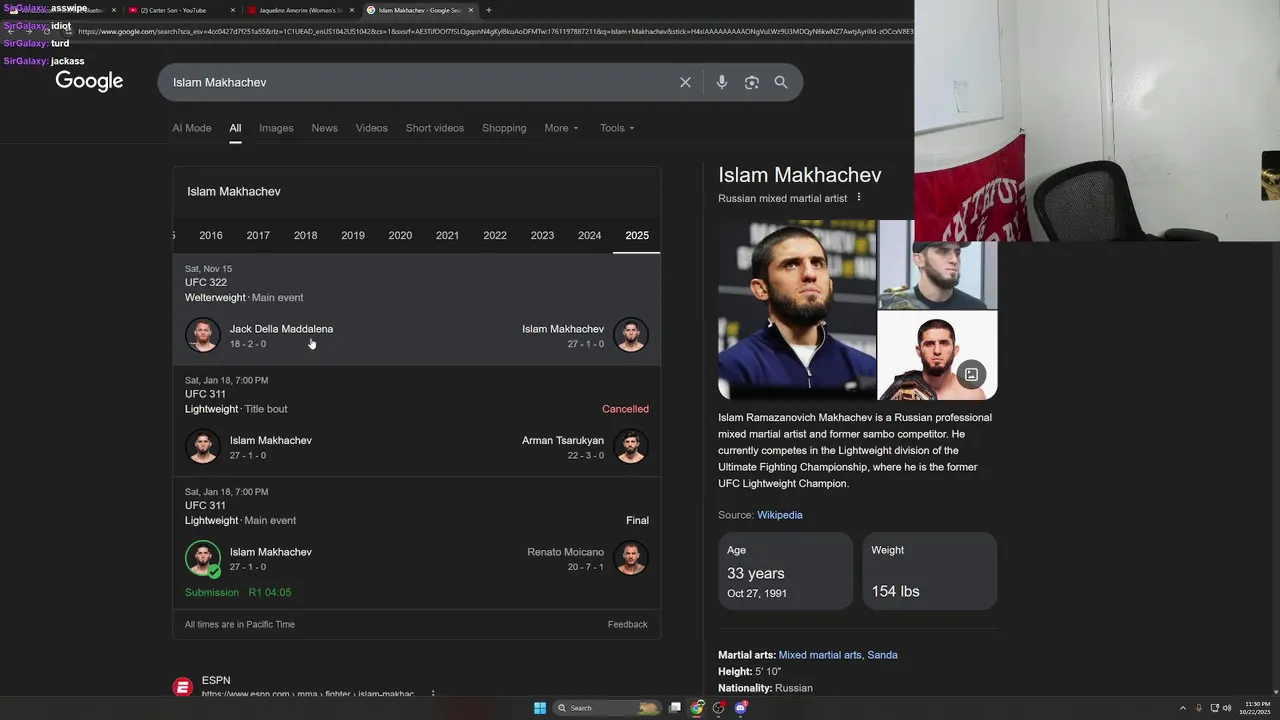1280x720 pixels.
Task: Open Jack Della Maddalena fighter name
Action: [281, 329]
